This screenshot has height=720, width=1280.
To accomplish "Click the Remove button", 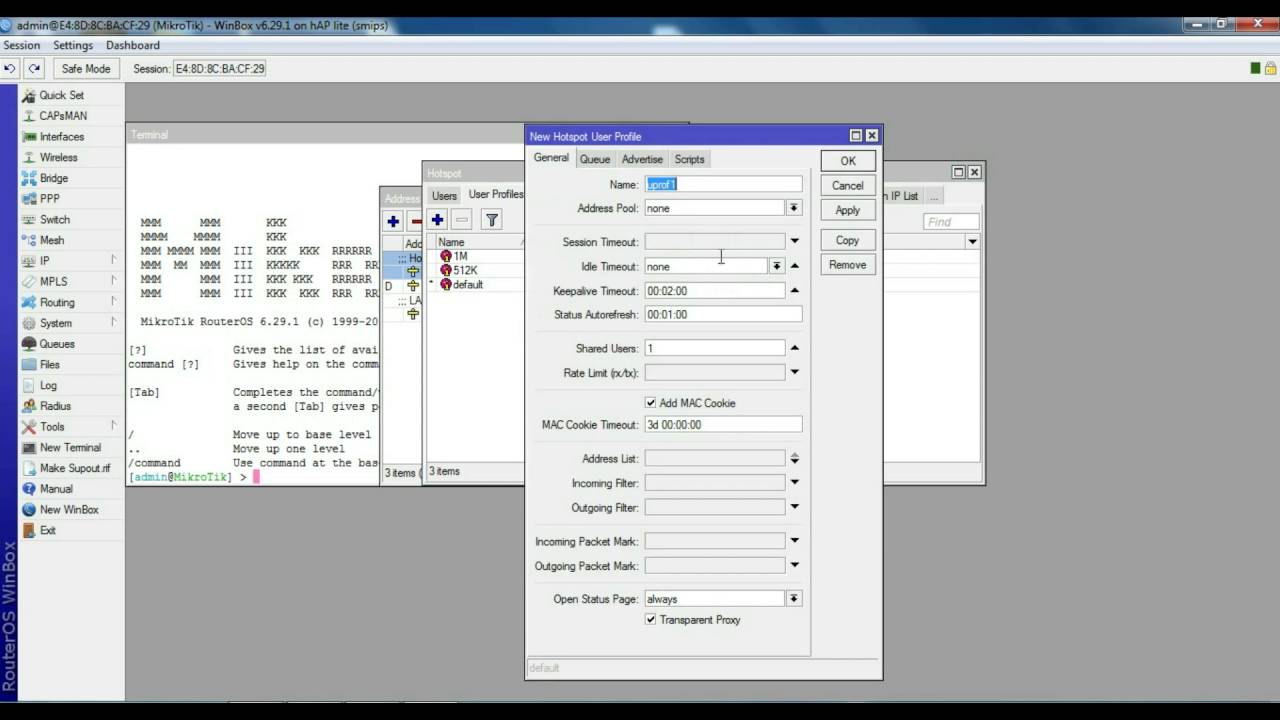I will tap(848, 265).
